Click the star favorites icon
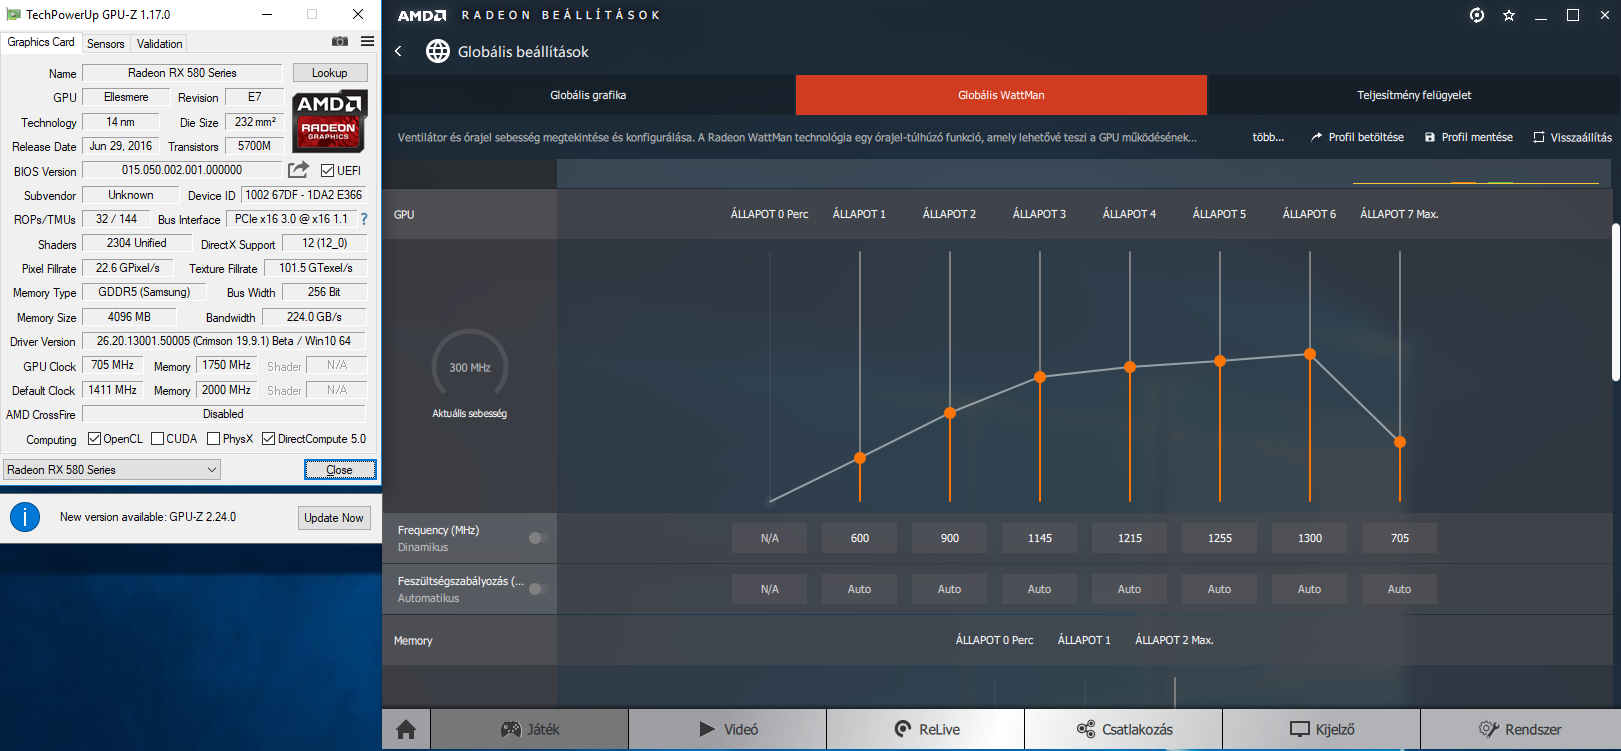 (x=1509, y=15)
